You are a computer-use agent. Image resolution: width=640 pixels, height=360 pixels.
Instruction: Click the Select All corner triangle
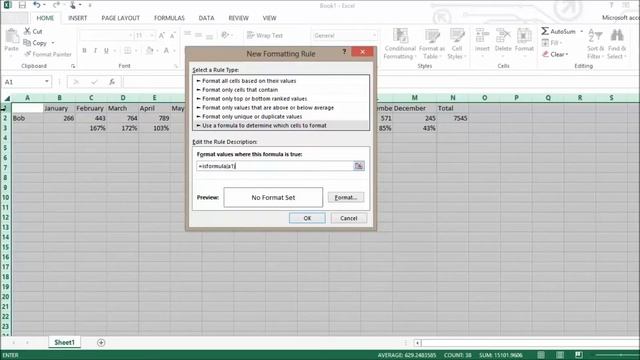tap(7, 98)
